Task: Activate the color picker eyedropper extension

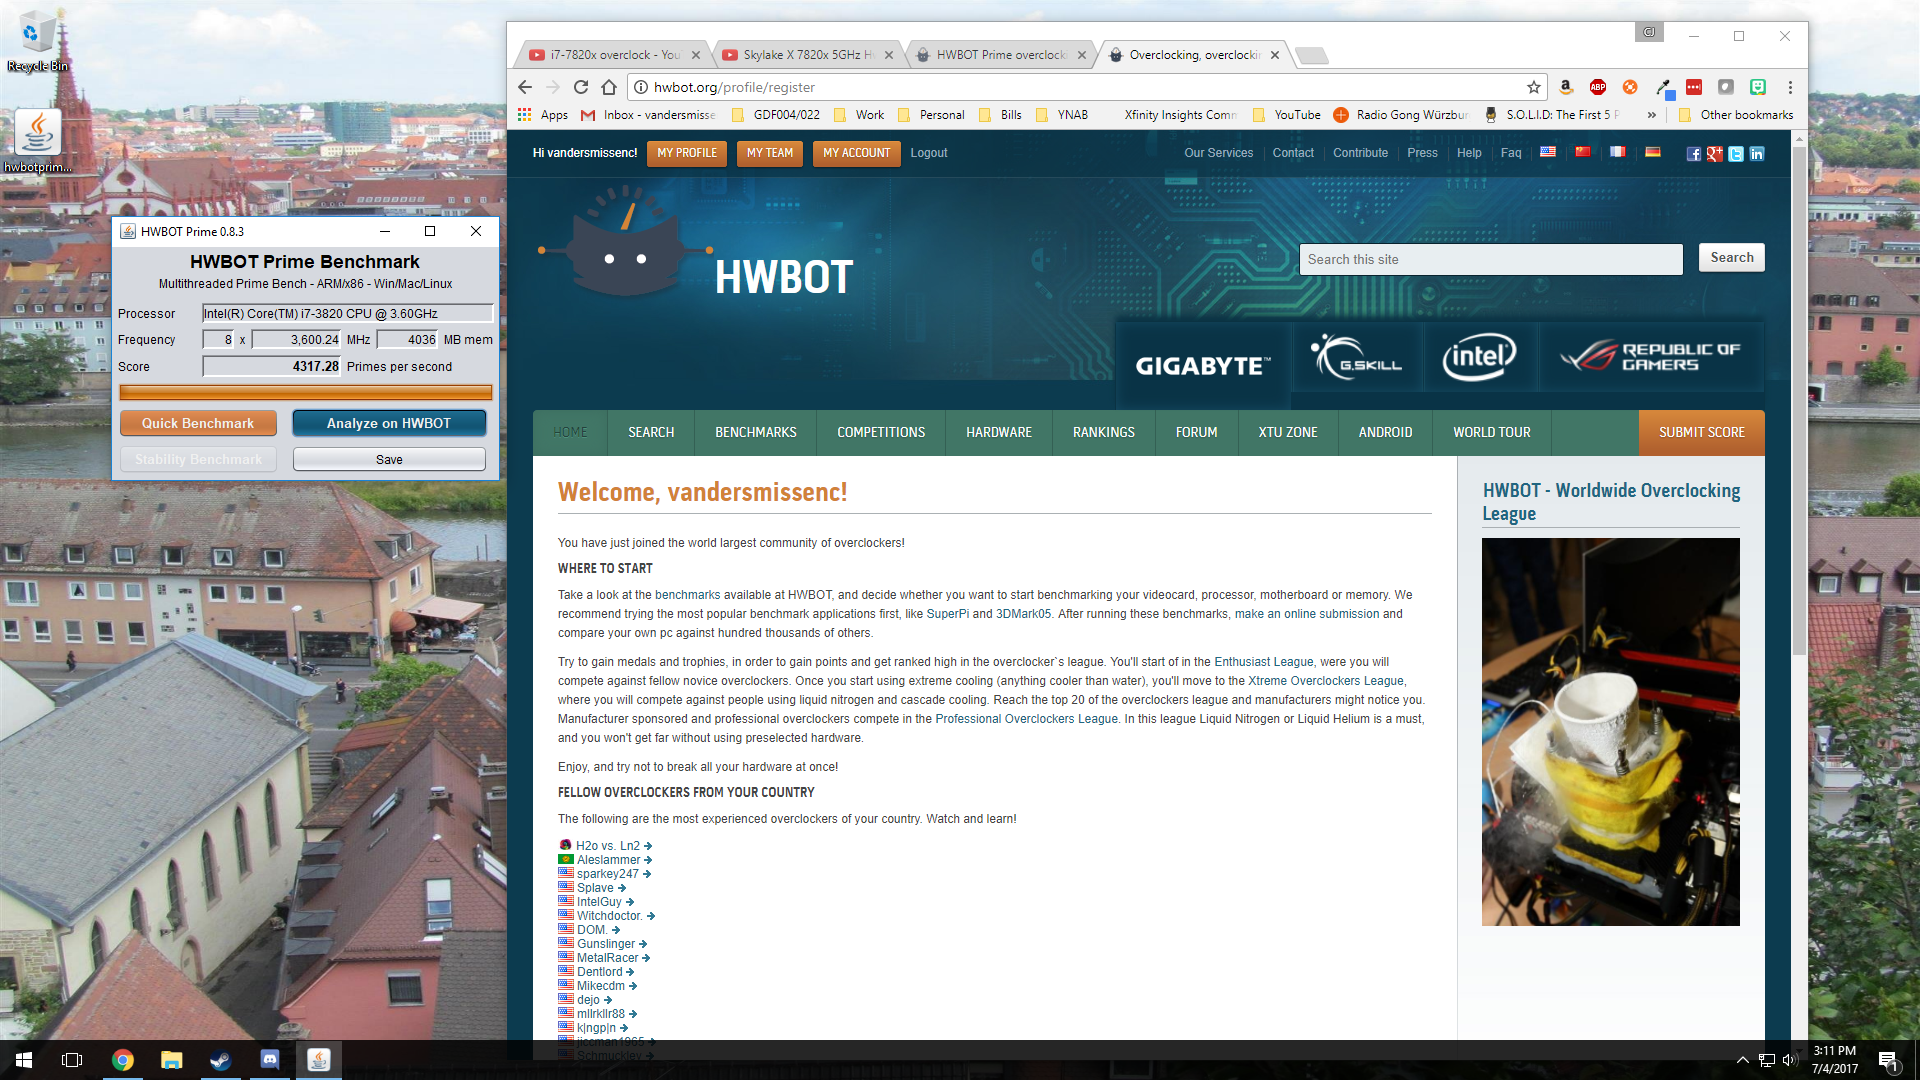Action: point(1662,87)
